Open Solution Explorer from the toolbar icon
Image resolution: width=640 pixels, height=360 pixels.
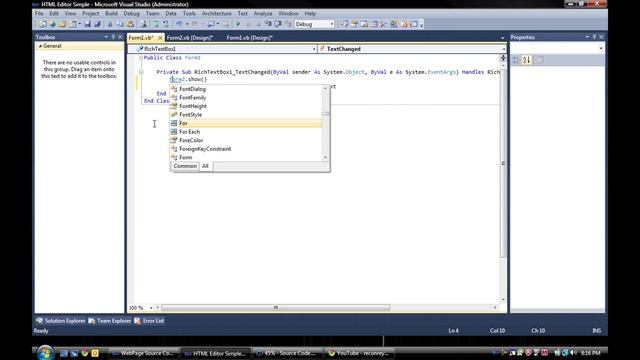(x=344, y=24)
